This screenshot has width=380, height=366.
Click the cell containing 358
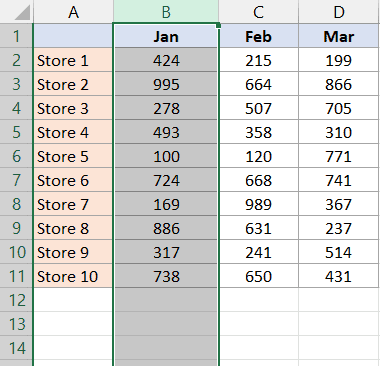(x=259, y=132)
